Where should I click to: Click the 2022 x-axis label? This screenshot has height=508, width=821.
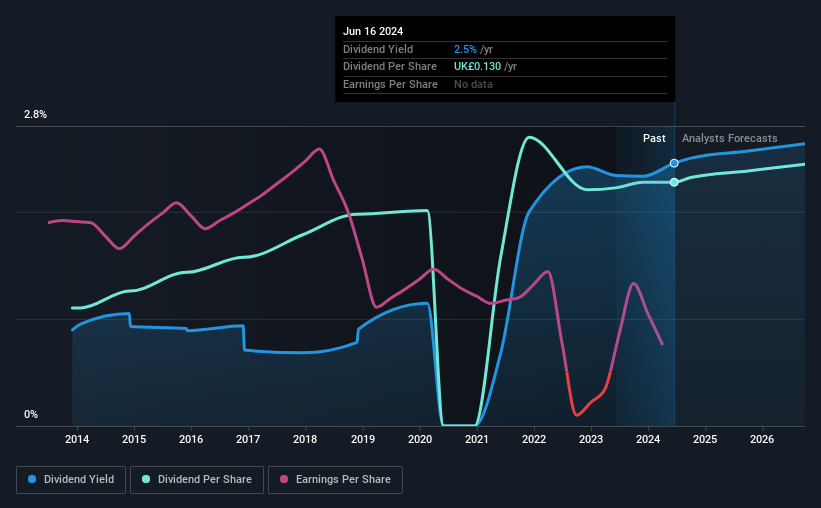point(534,439)
